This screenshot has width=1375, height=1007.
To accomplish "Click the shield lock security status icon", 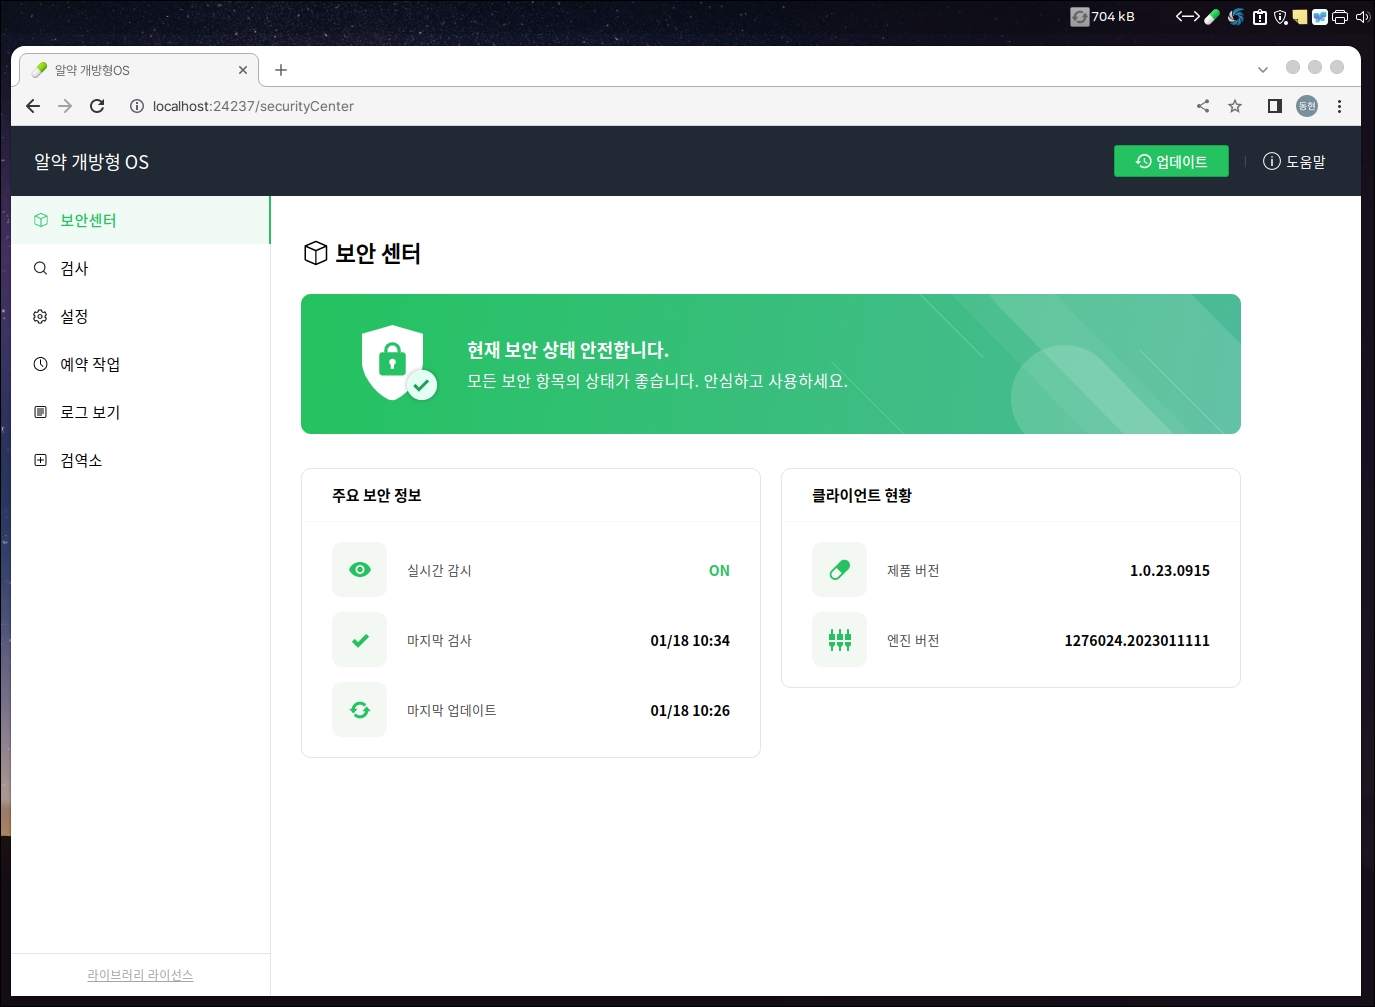I will [x=396, y=363].
